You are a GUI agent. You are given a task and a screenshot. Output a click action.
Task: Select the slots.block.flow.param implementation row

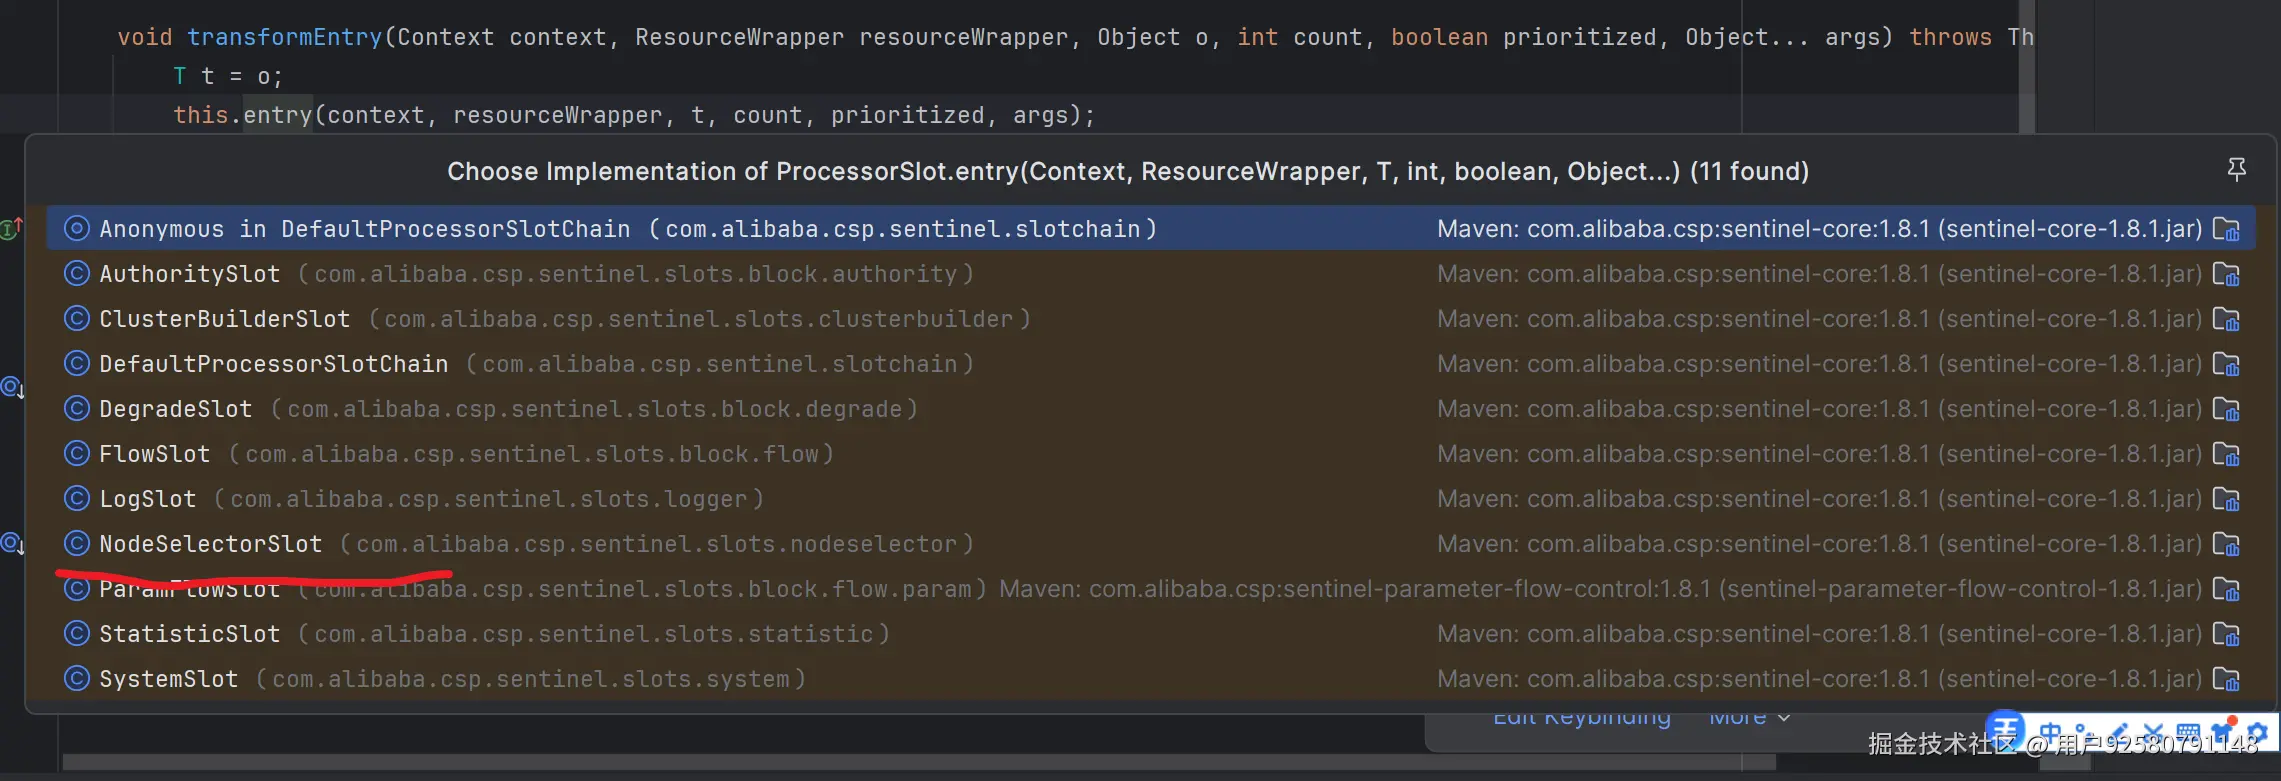(x=1150, y=589)
